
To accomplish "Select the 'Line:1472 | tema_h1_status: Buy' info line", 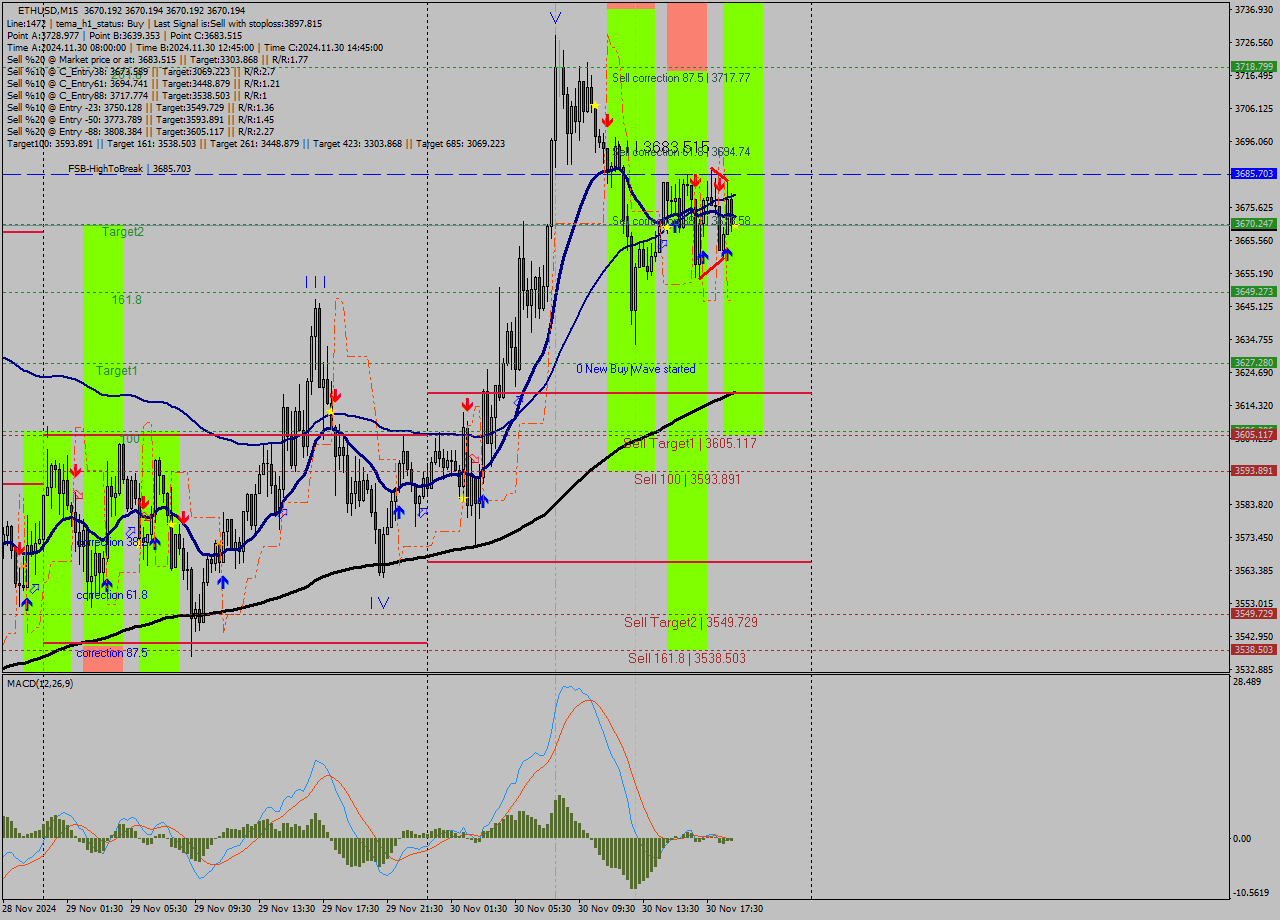I will pyautogui.click(x=165, y=23).
